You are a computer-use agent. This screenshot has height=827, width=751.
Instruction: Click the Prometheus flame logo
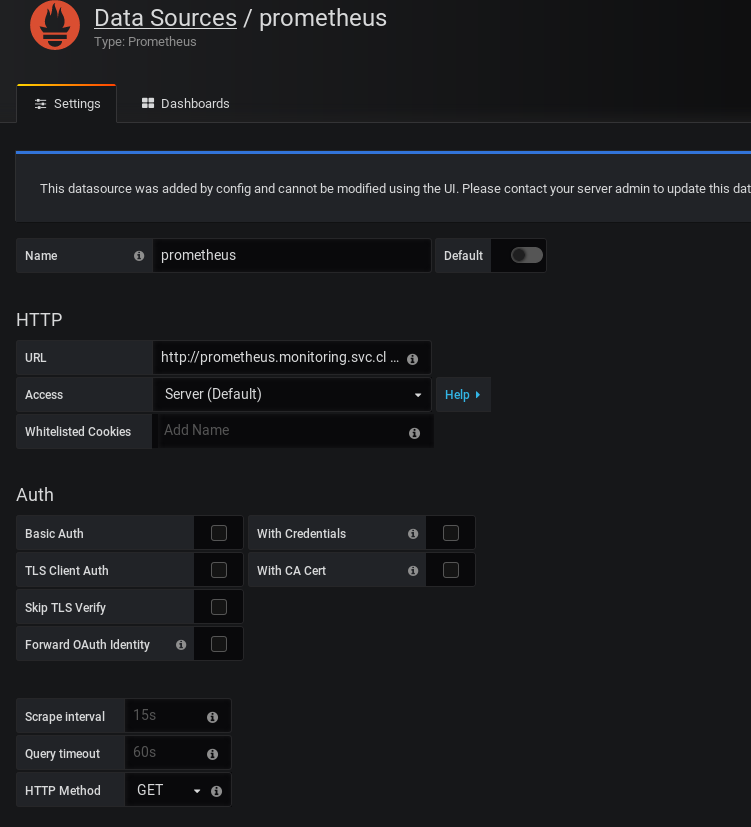point(55,25)
